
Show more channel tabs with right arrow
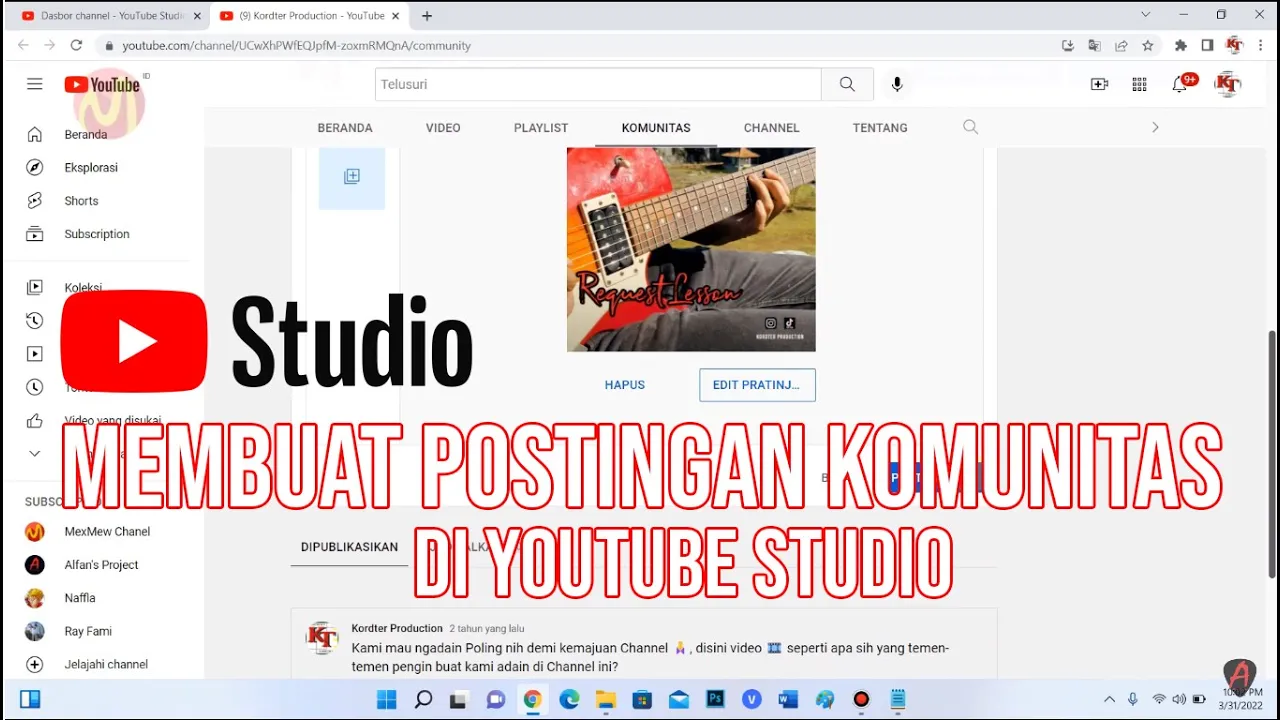(x=1155, y=127)
